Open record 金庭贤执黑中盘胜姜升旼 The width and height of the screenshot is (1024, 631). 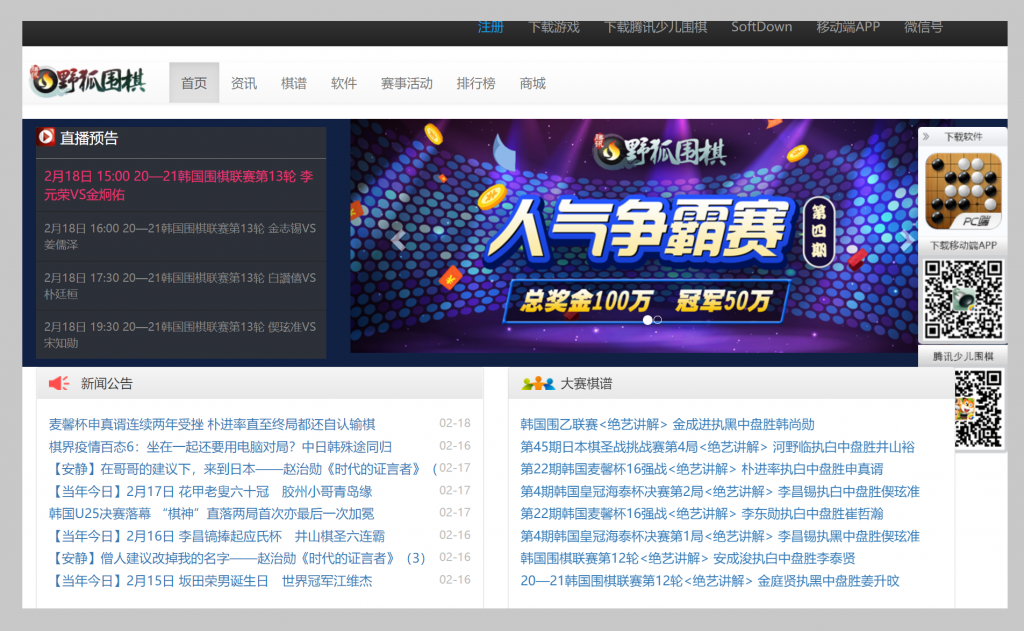click(x=710, y=581)
